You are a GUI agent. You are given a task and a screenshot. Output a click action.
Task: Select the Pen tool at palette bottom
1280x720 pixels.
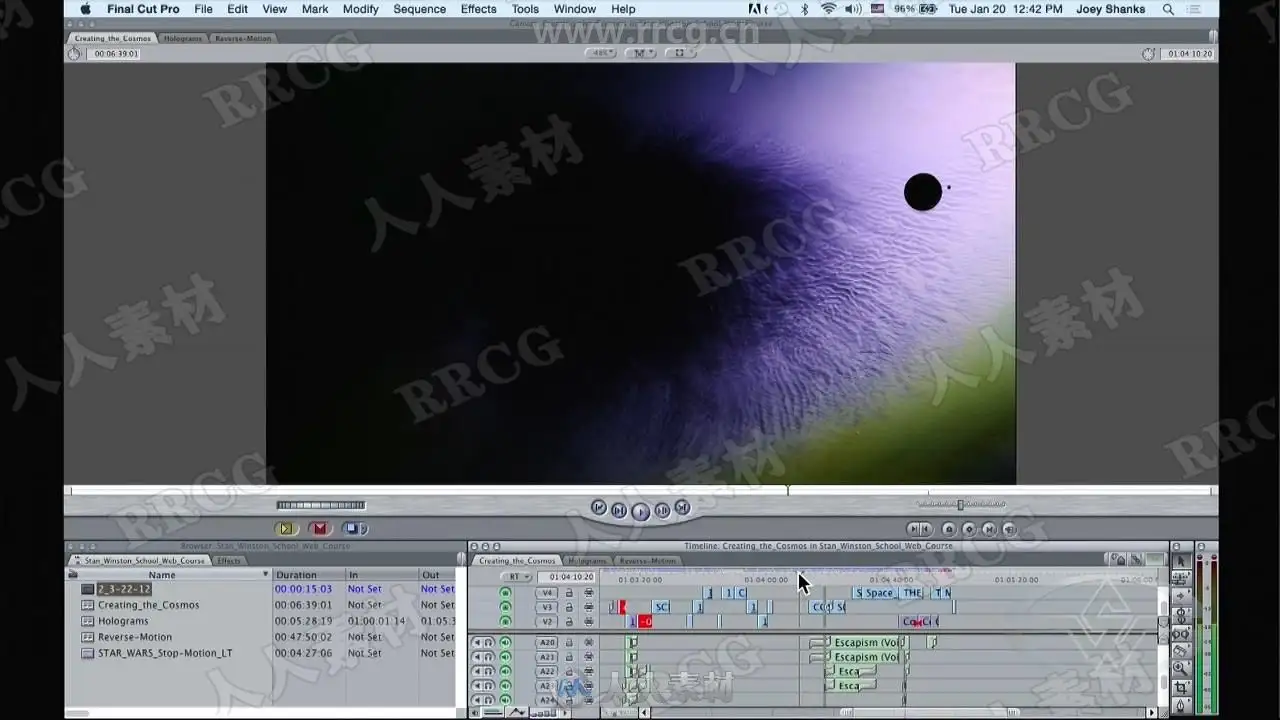[x=1180, y=706]
